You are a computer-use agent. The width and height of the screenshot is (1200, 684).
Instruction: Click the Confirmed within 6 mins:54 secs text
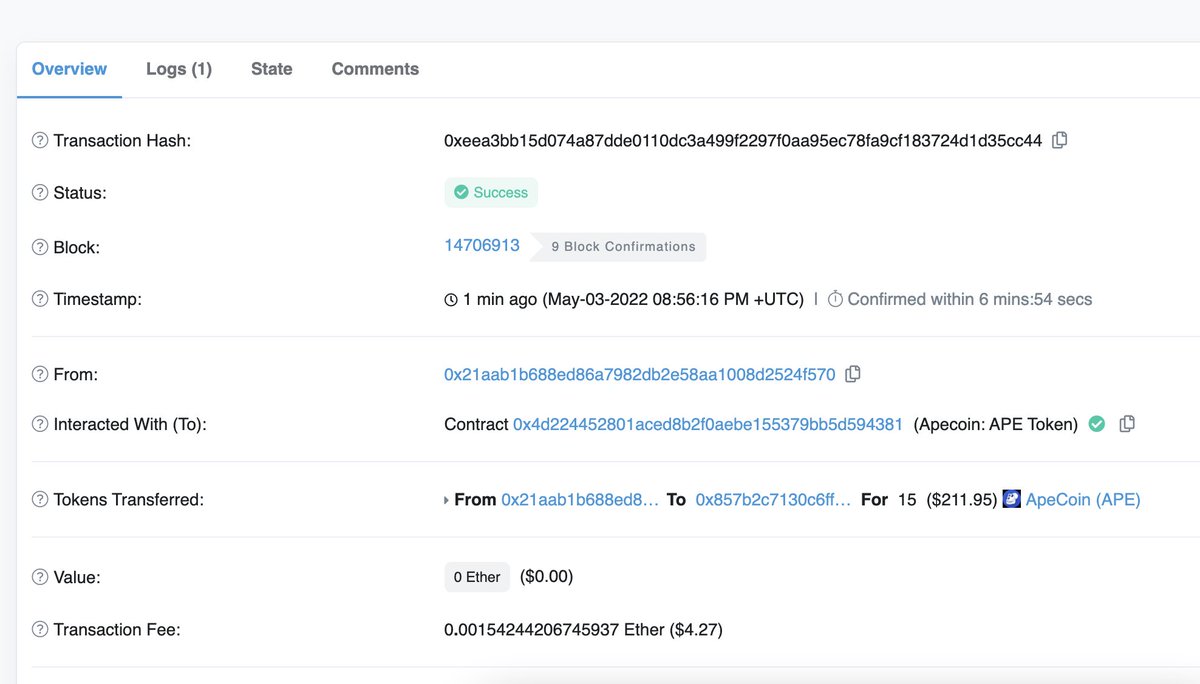pos(970,299)
